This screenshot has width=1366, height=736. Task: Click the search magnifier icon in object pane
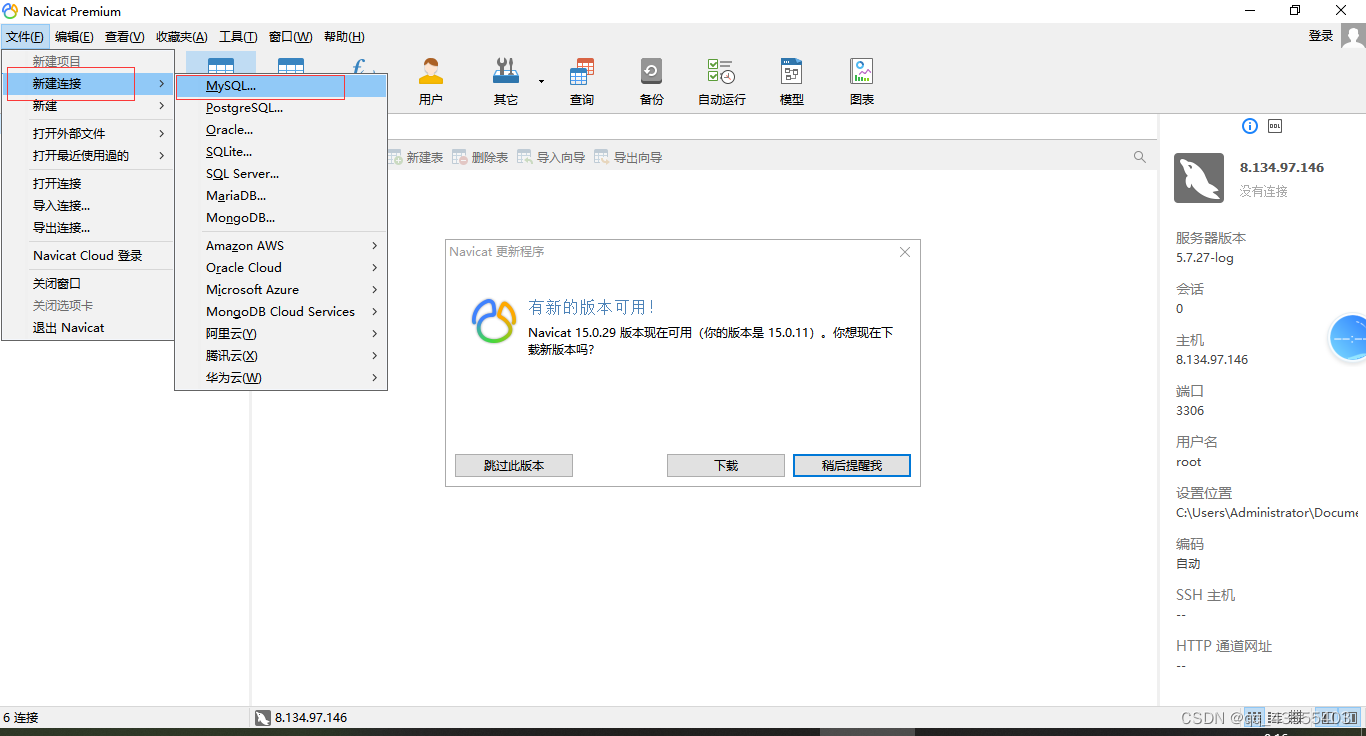[1140, 157]
